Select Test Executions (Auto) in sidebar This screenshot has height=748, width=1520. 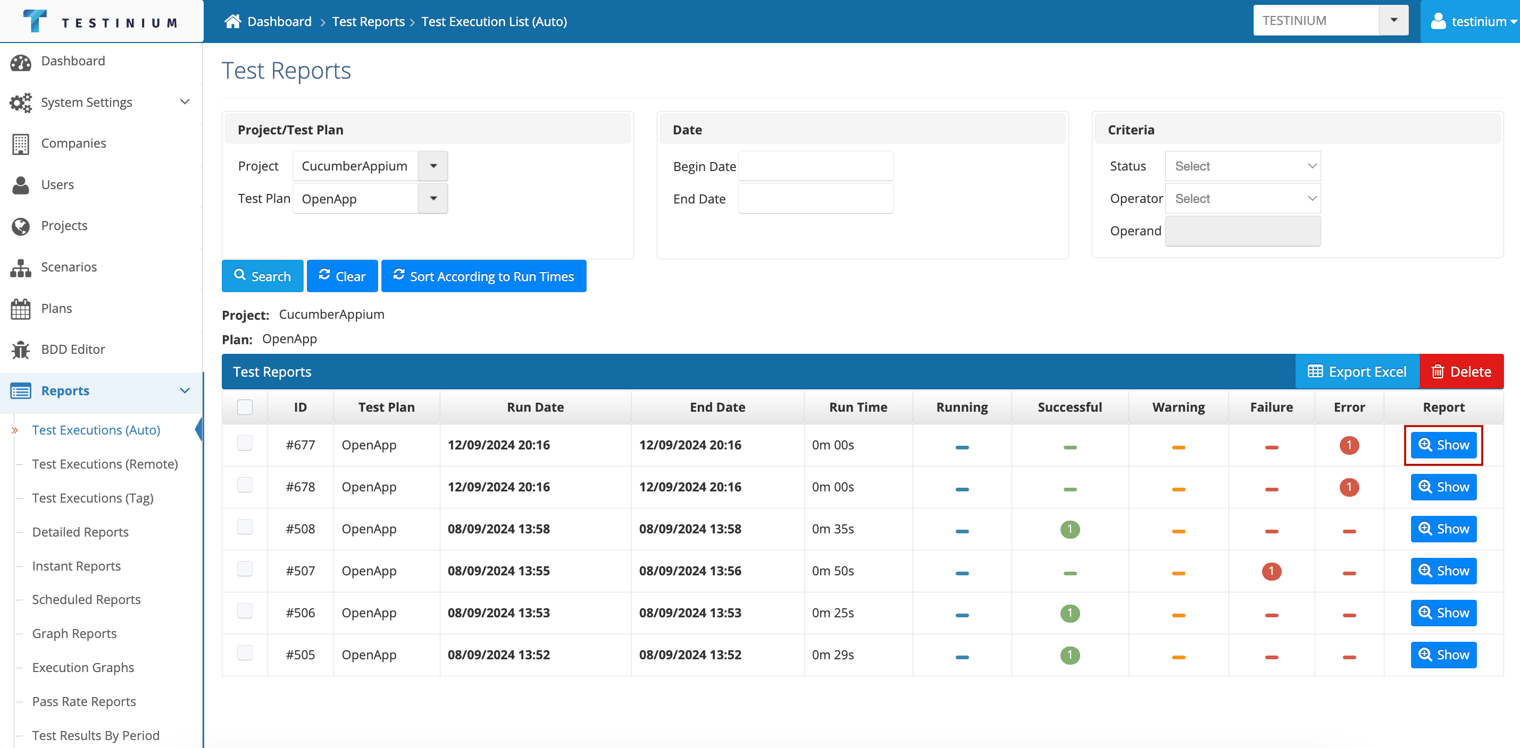click(x=96, y=430)
